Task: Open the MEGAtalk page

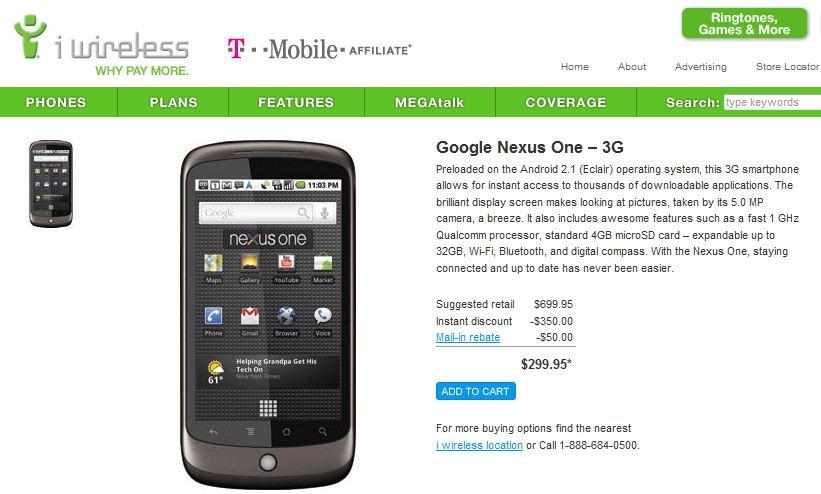Action: click(x=429, y=102)
